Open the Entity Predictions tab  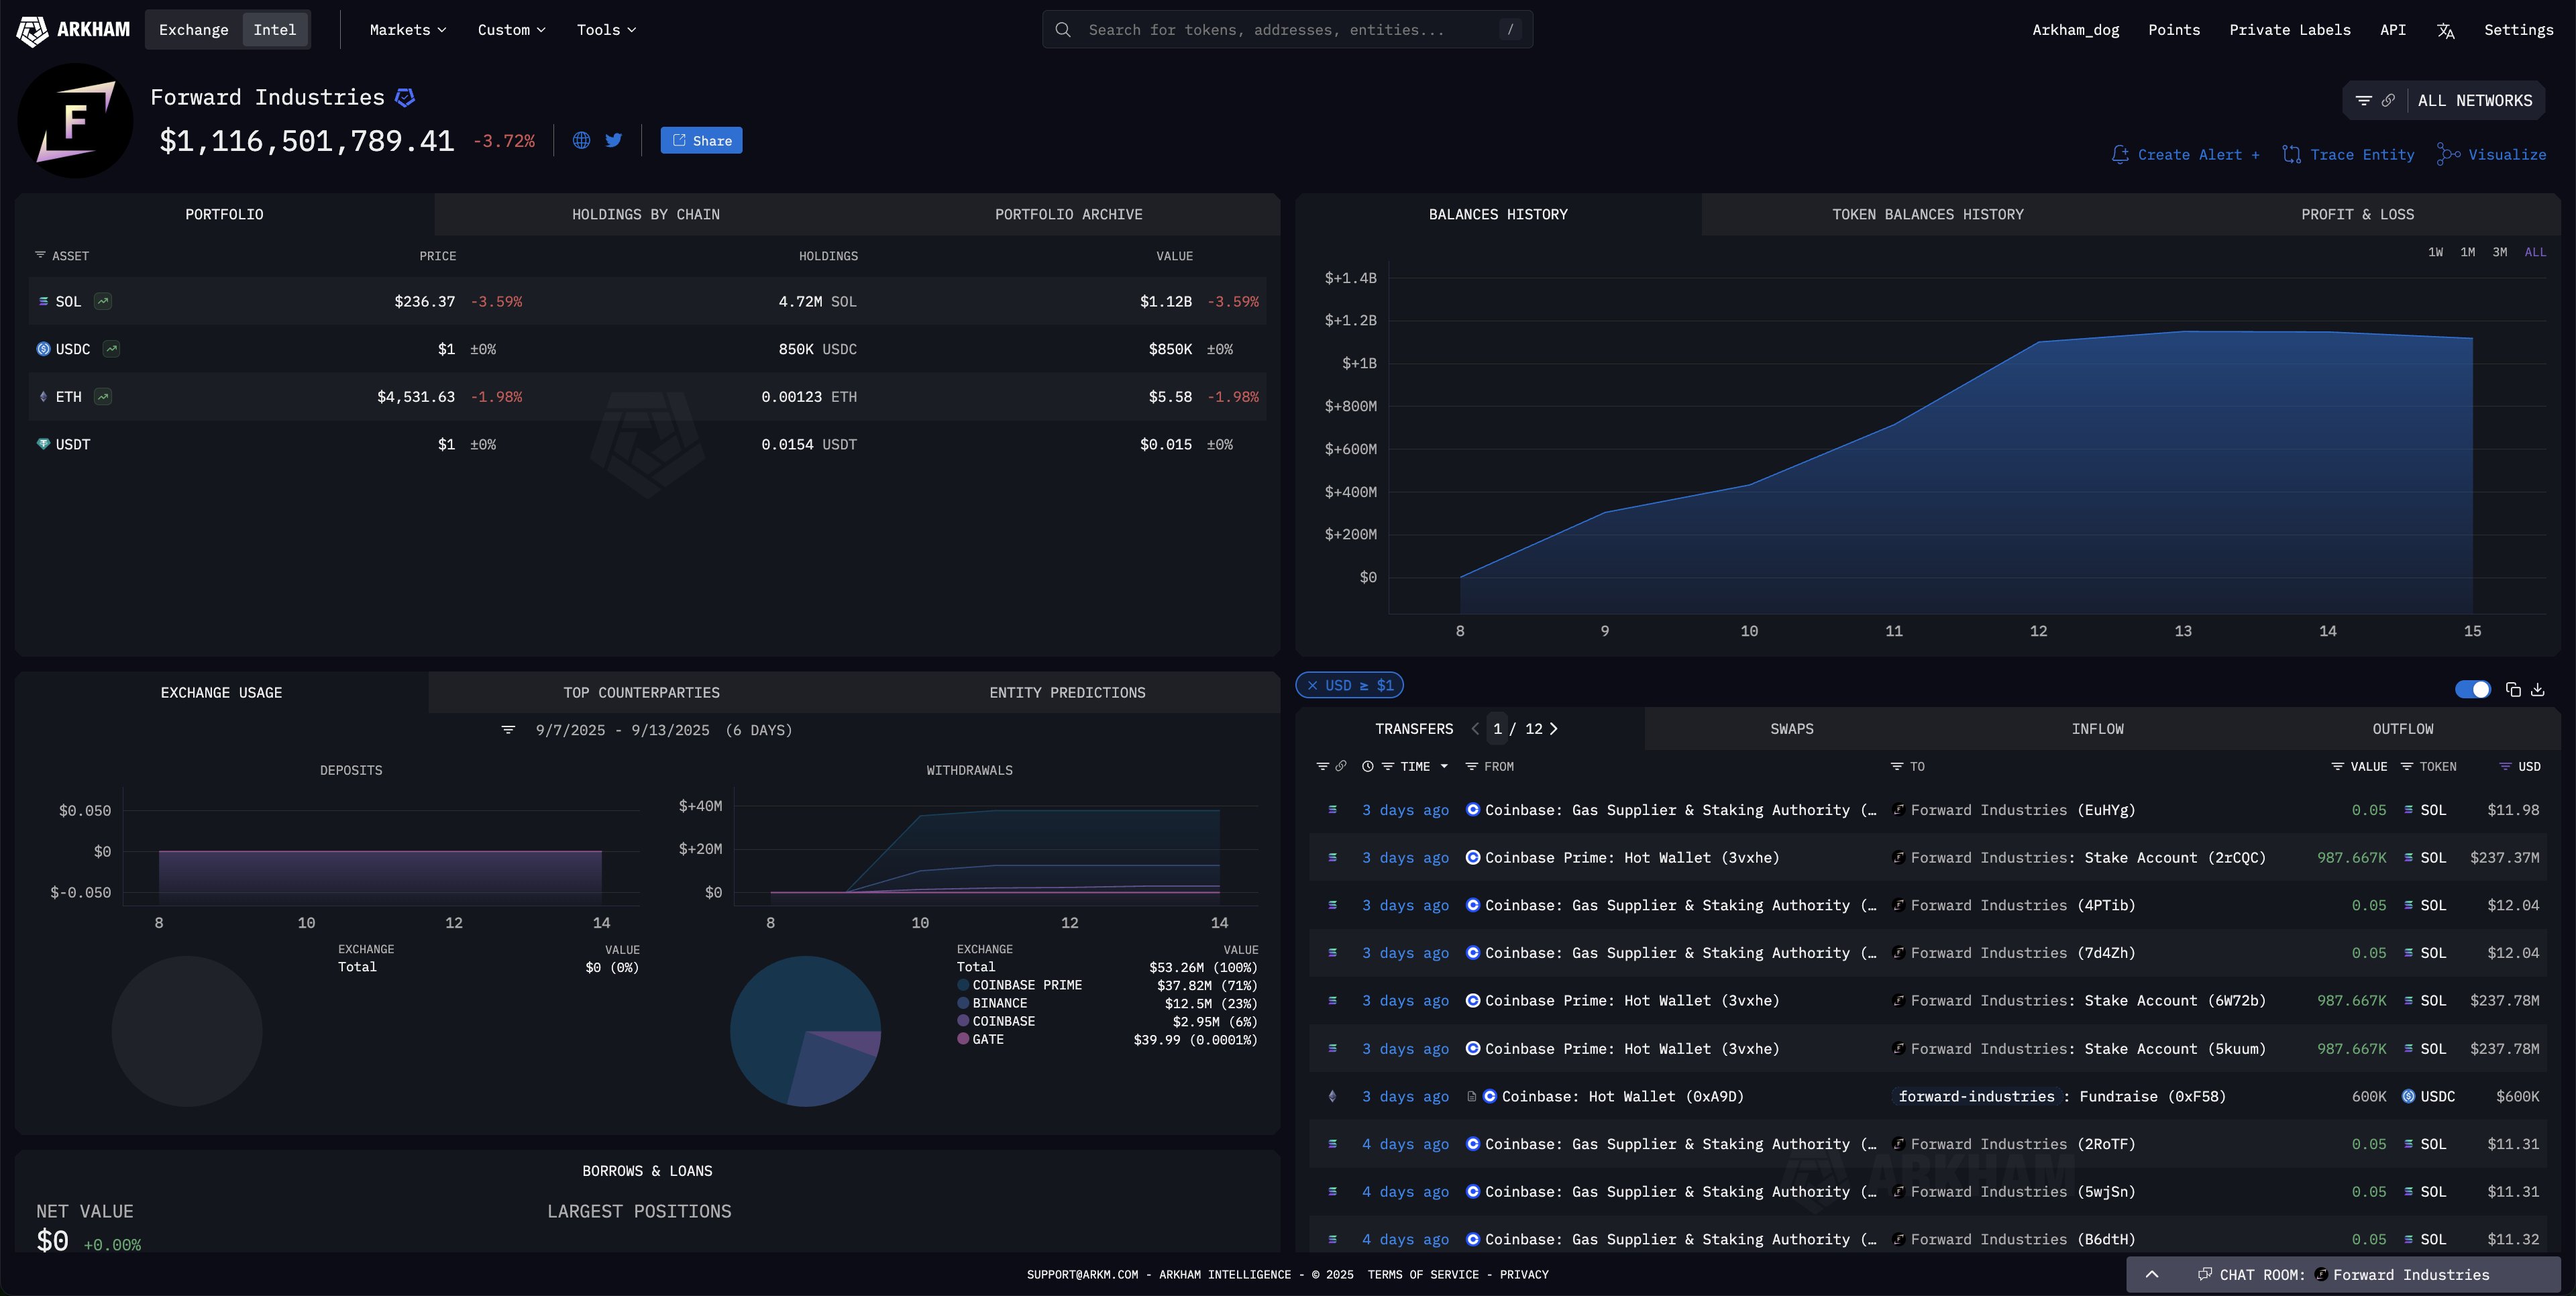(x=1067, y=692)
